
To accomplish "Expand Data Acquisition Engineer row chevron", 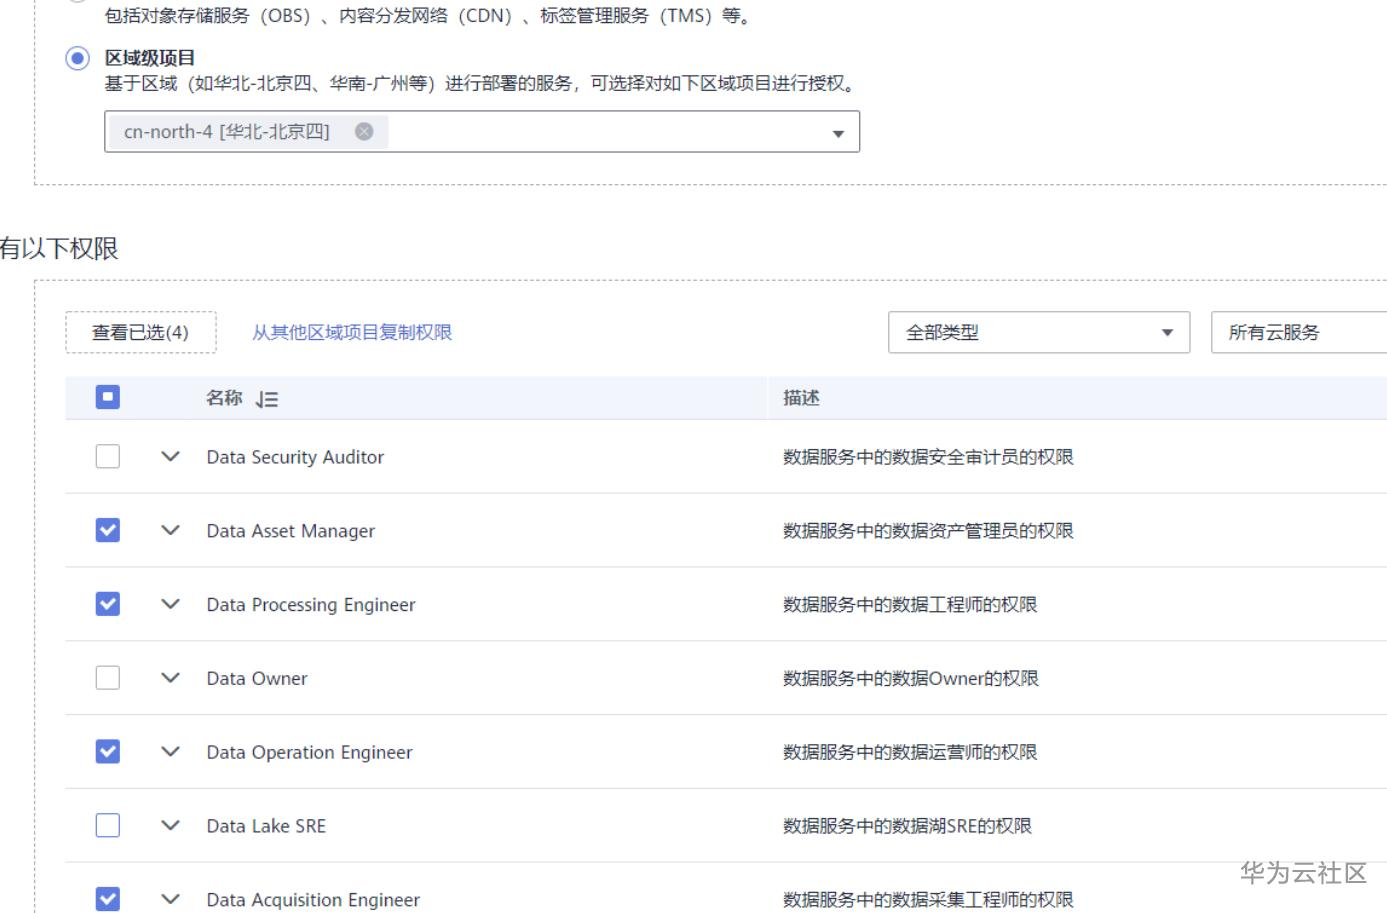I will (x=171, y=899).
